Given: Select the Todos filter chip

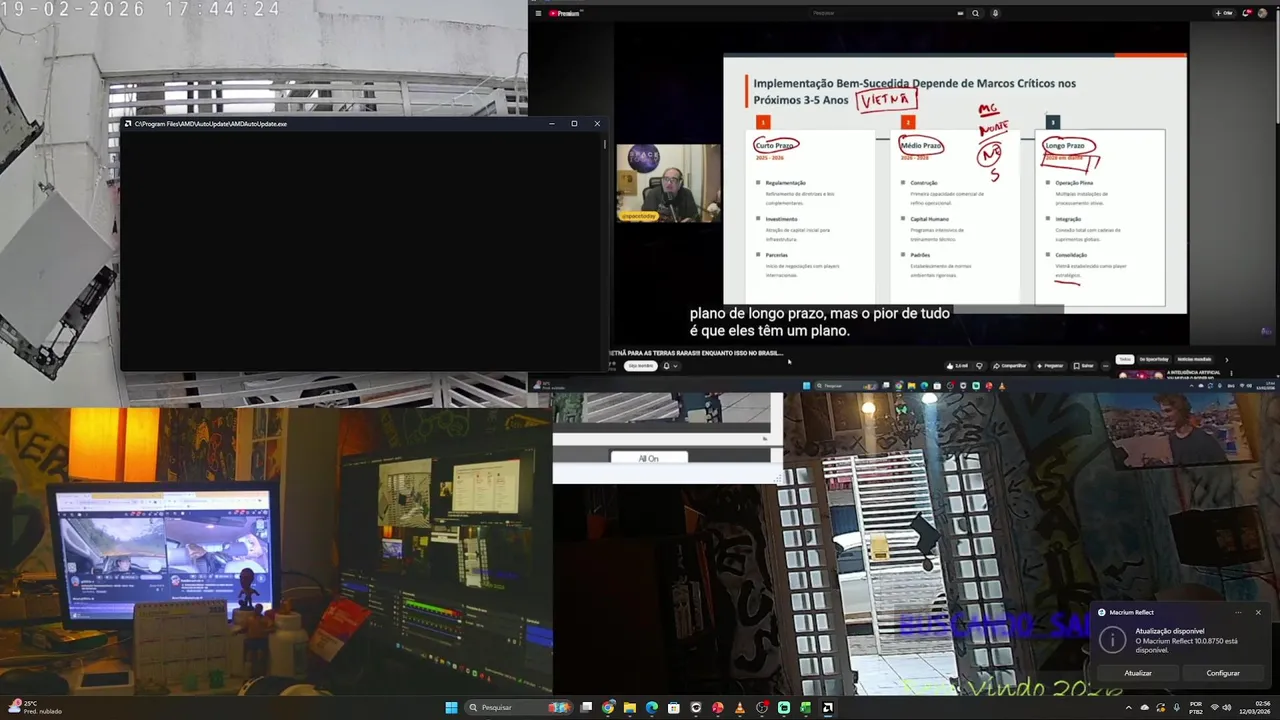Looking at the screenshot, I should [x=1125, y=359].
